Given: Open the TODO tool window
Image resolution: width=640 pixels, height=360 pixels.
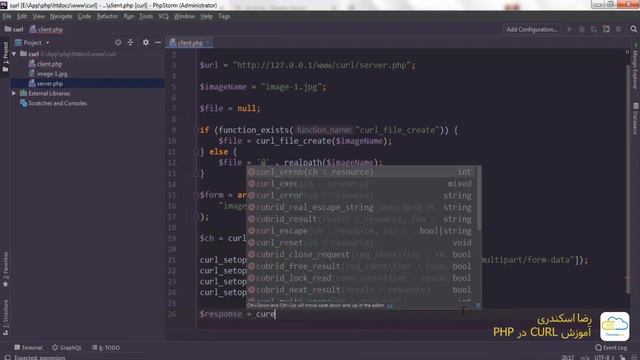Looking at the screenshot, I should [x=106, y=348].
